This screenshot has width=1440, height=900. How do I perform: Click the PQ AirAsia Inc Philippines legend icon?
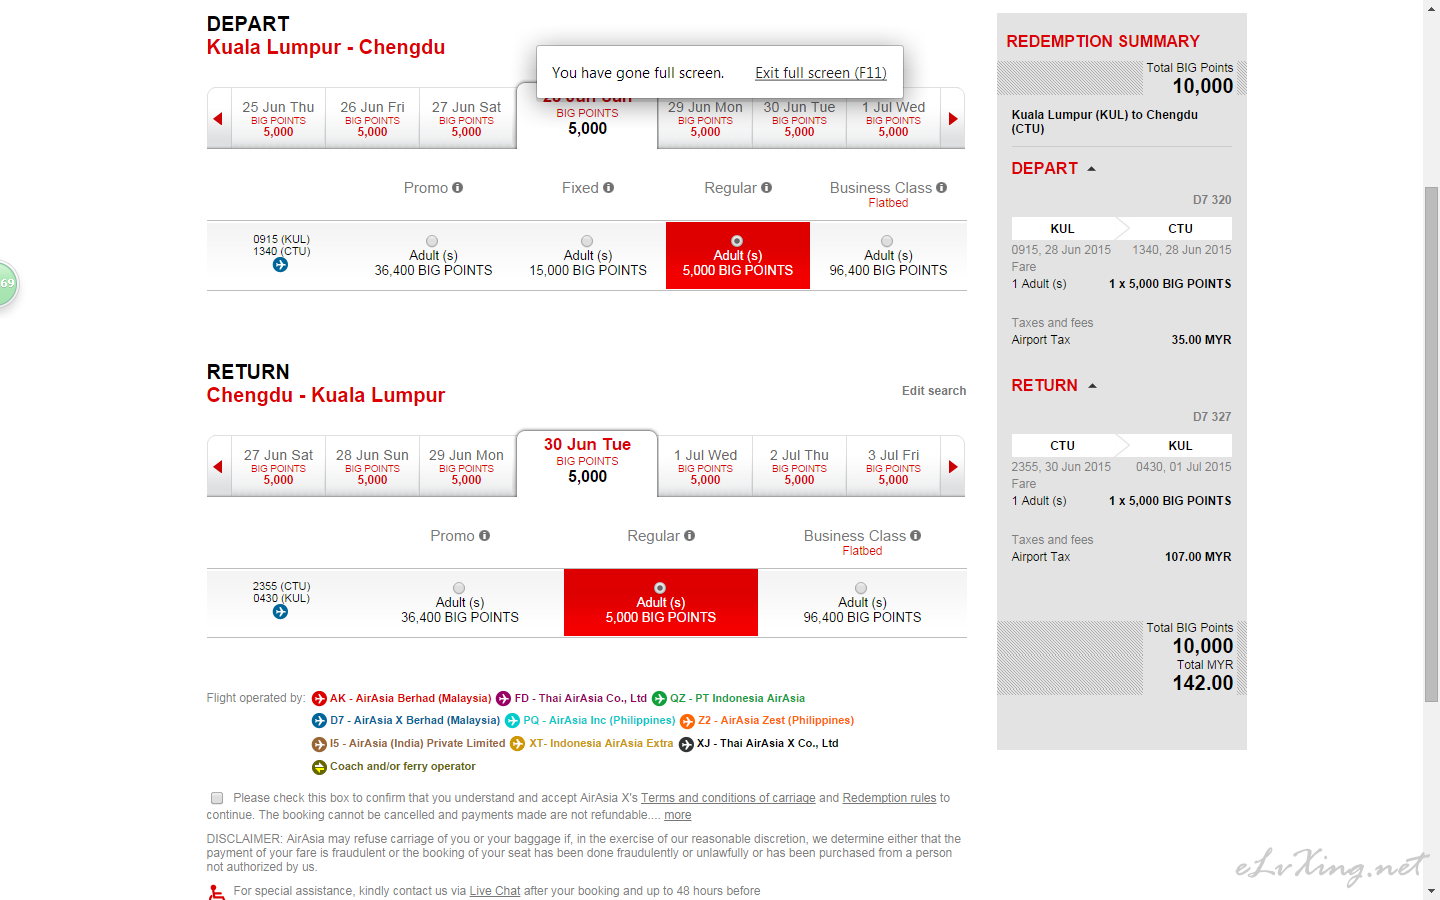(512, 721)
